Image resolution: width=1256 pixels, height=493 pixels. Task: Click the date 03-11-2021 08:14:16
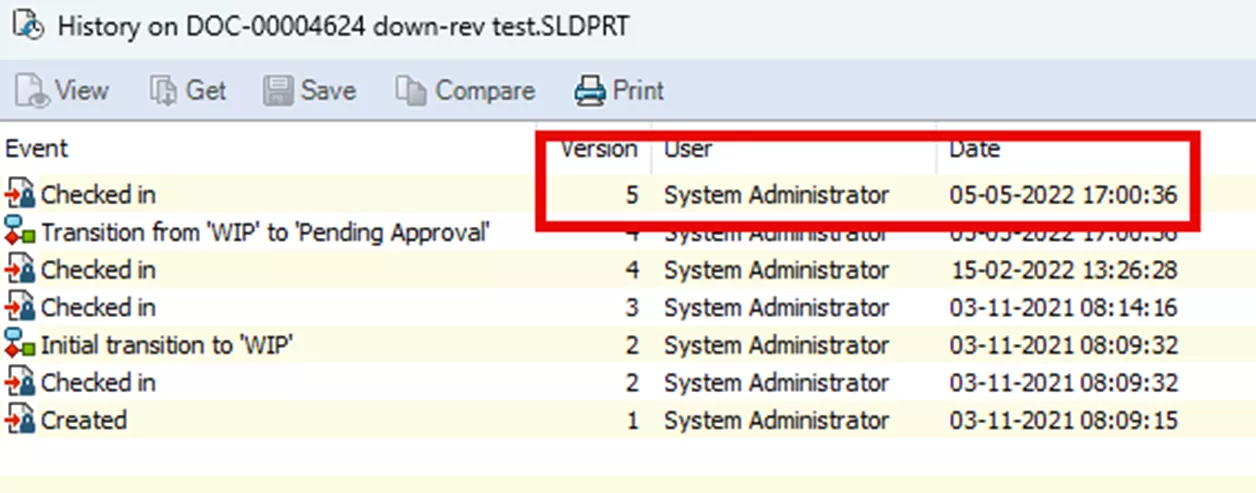[x=1063, y=307]
